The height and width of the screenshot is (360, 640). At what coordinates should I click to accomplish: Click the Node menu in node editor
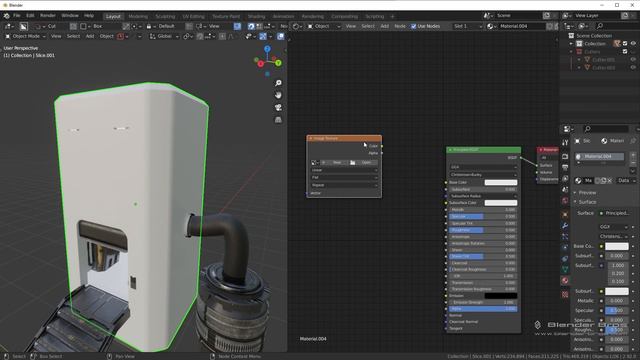(x=400, y=26)
